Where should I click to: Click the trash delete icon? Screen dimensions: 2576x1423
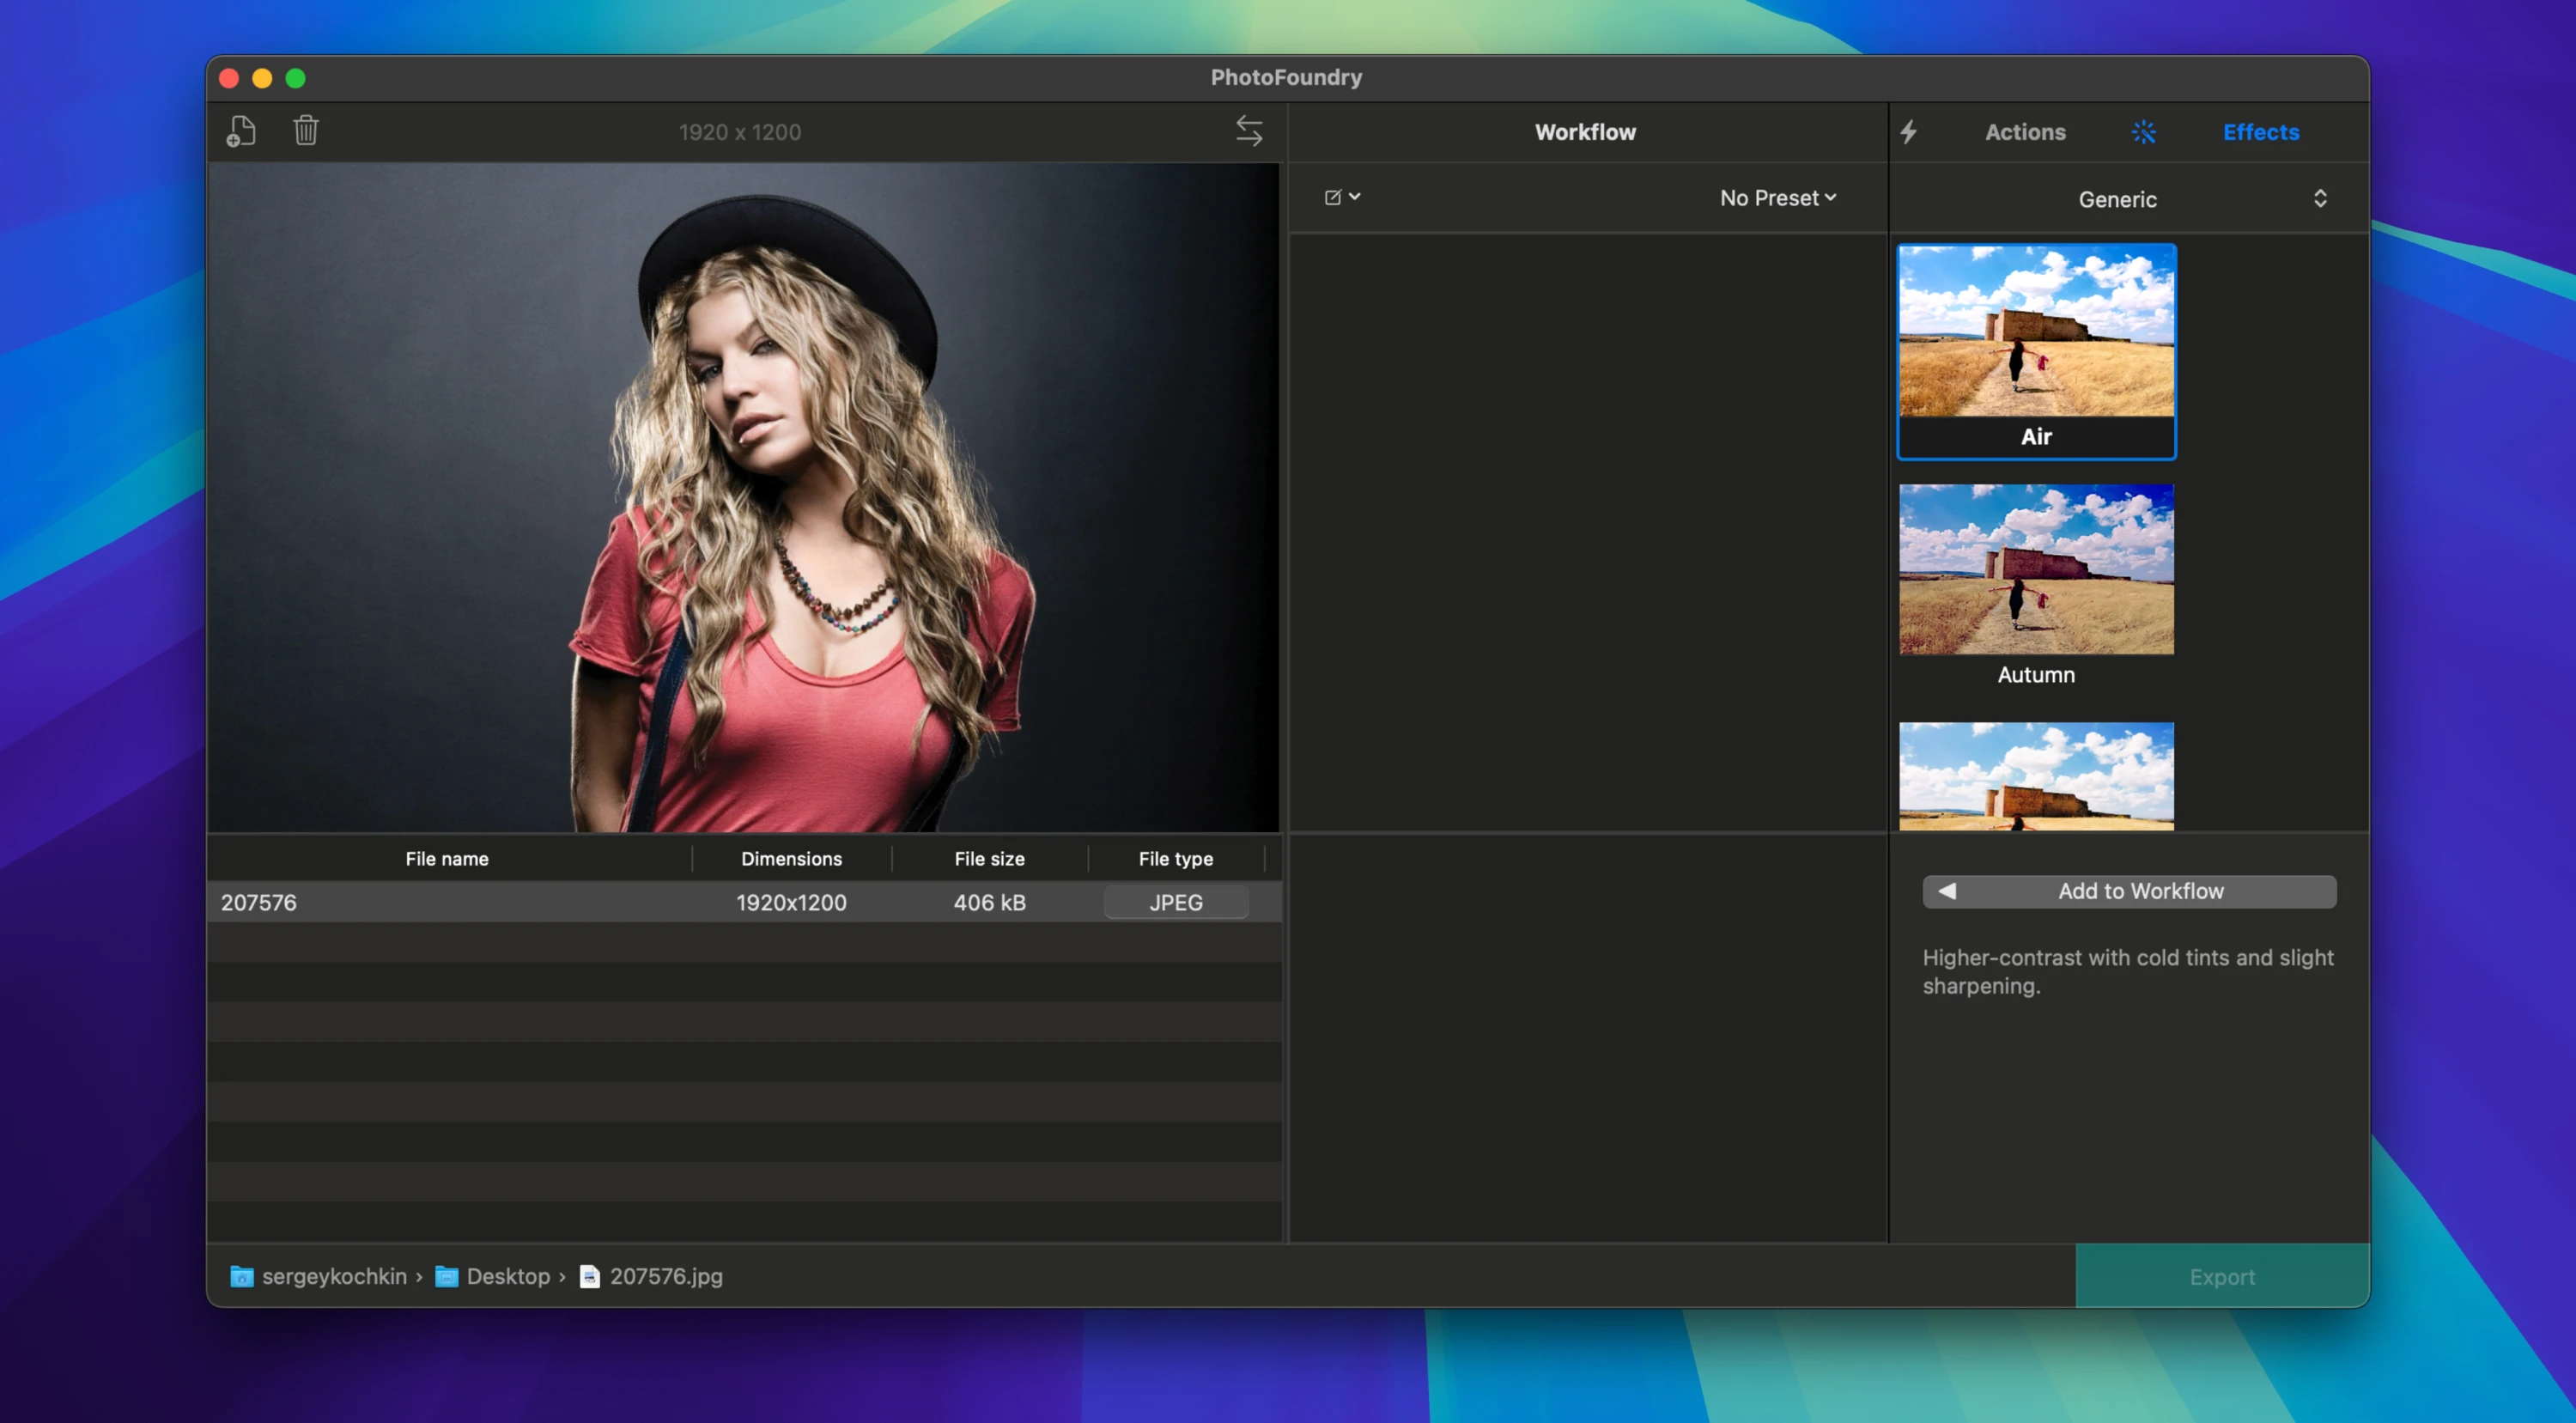pos(306,131)
